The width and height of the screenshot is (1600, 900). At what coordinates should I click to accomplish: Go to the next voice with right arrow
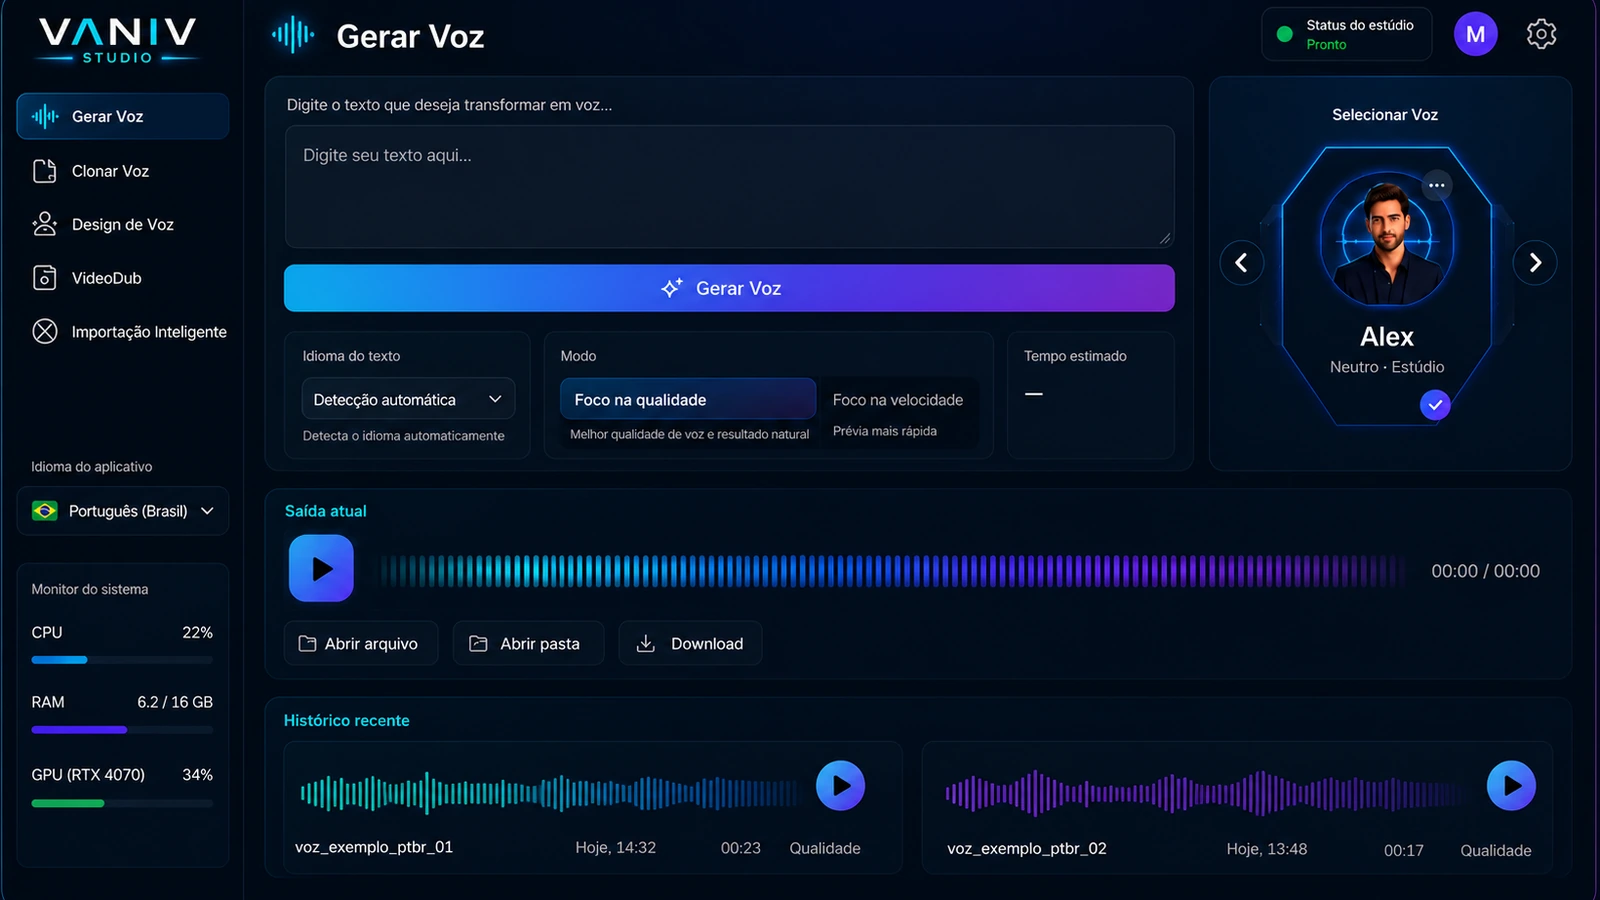(1534, 263)
